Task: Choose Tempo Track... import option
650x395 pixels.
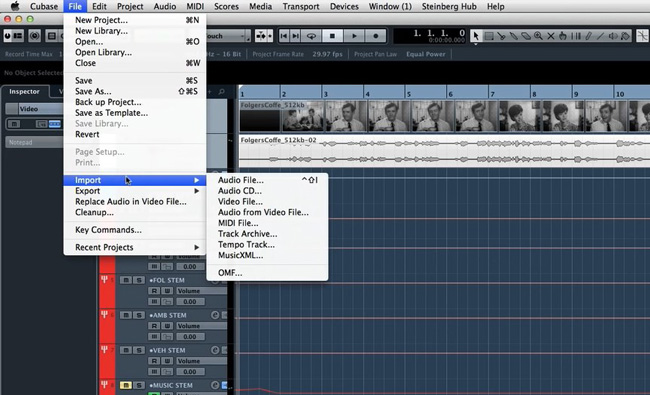Action: [267, 245]
